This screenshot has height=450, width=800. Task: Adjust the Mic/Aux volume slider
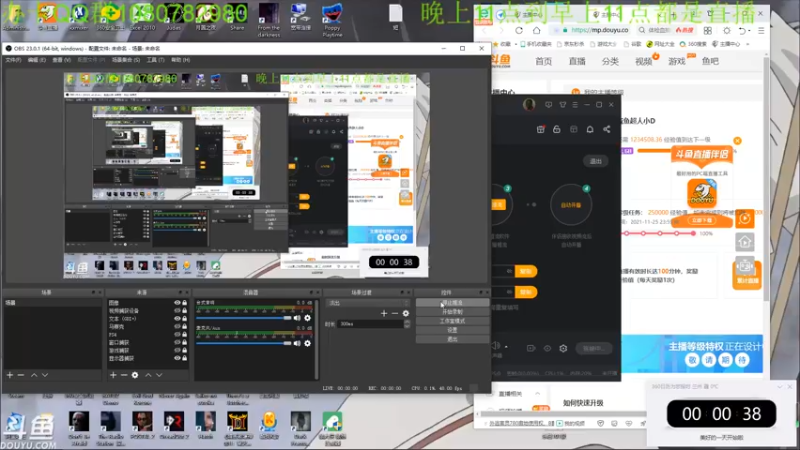click(x=244, y=343)
